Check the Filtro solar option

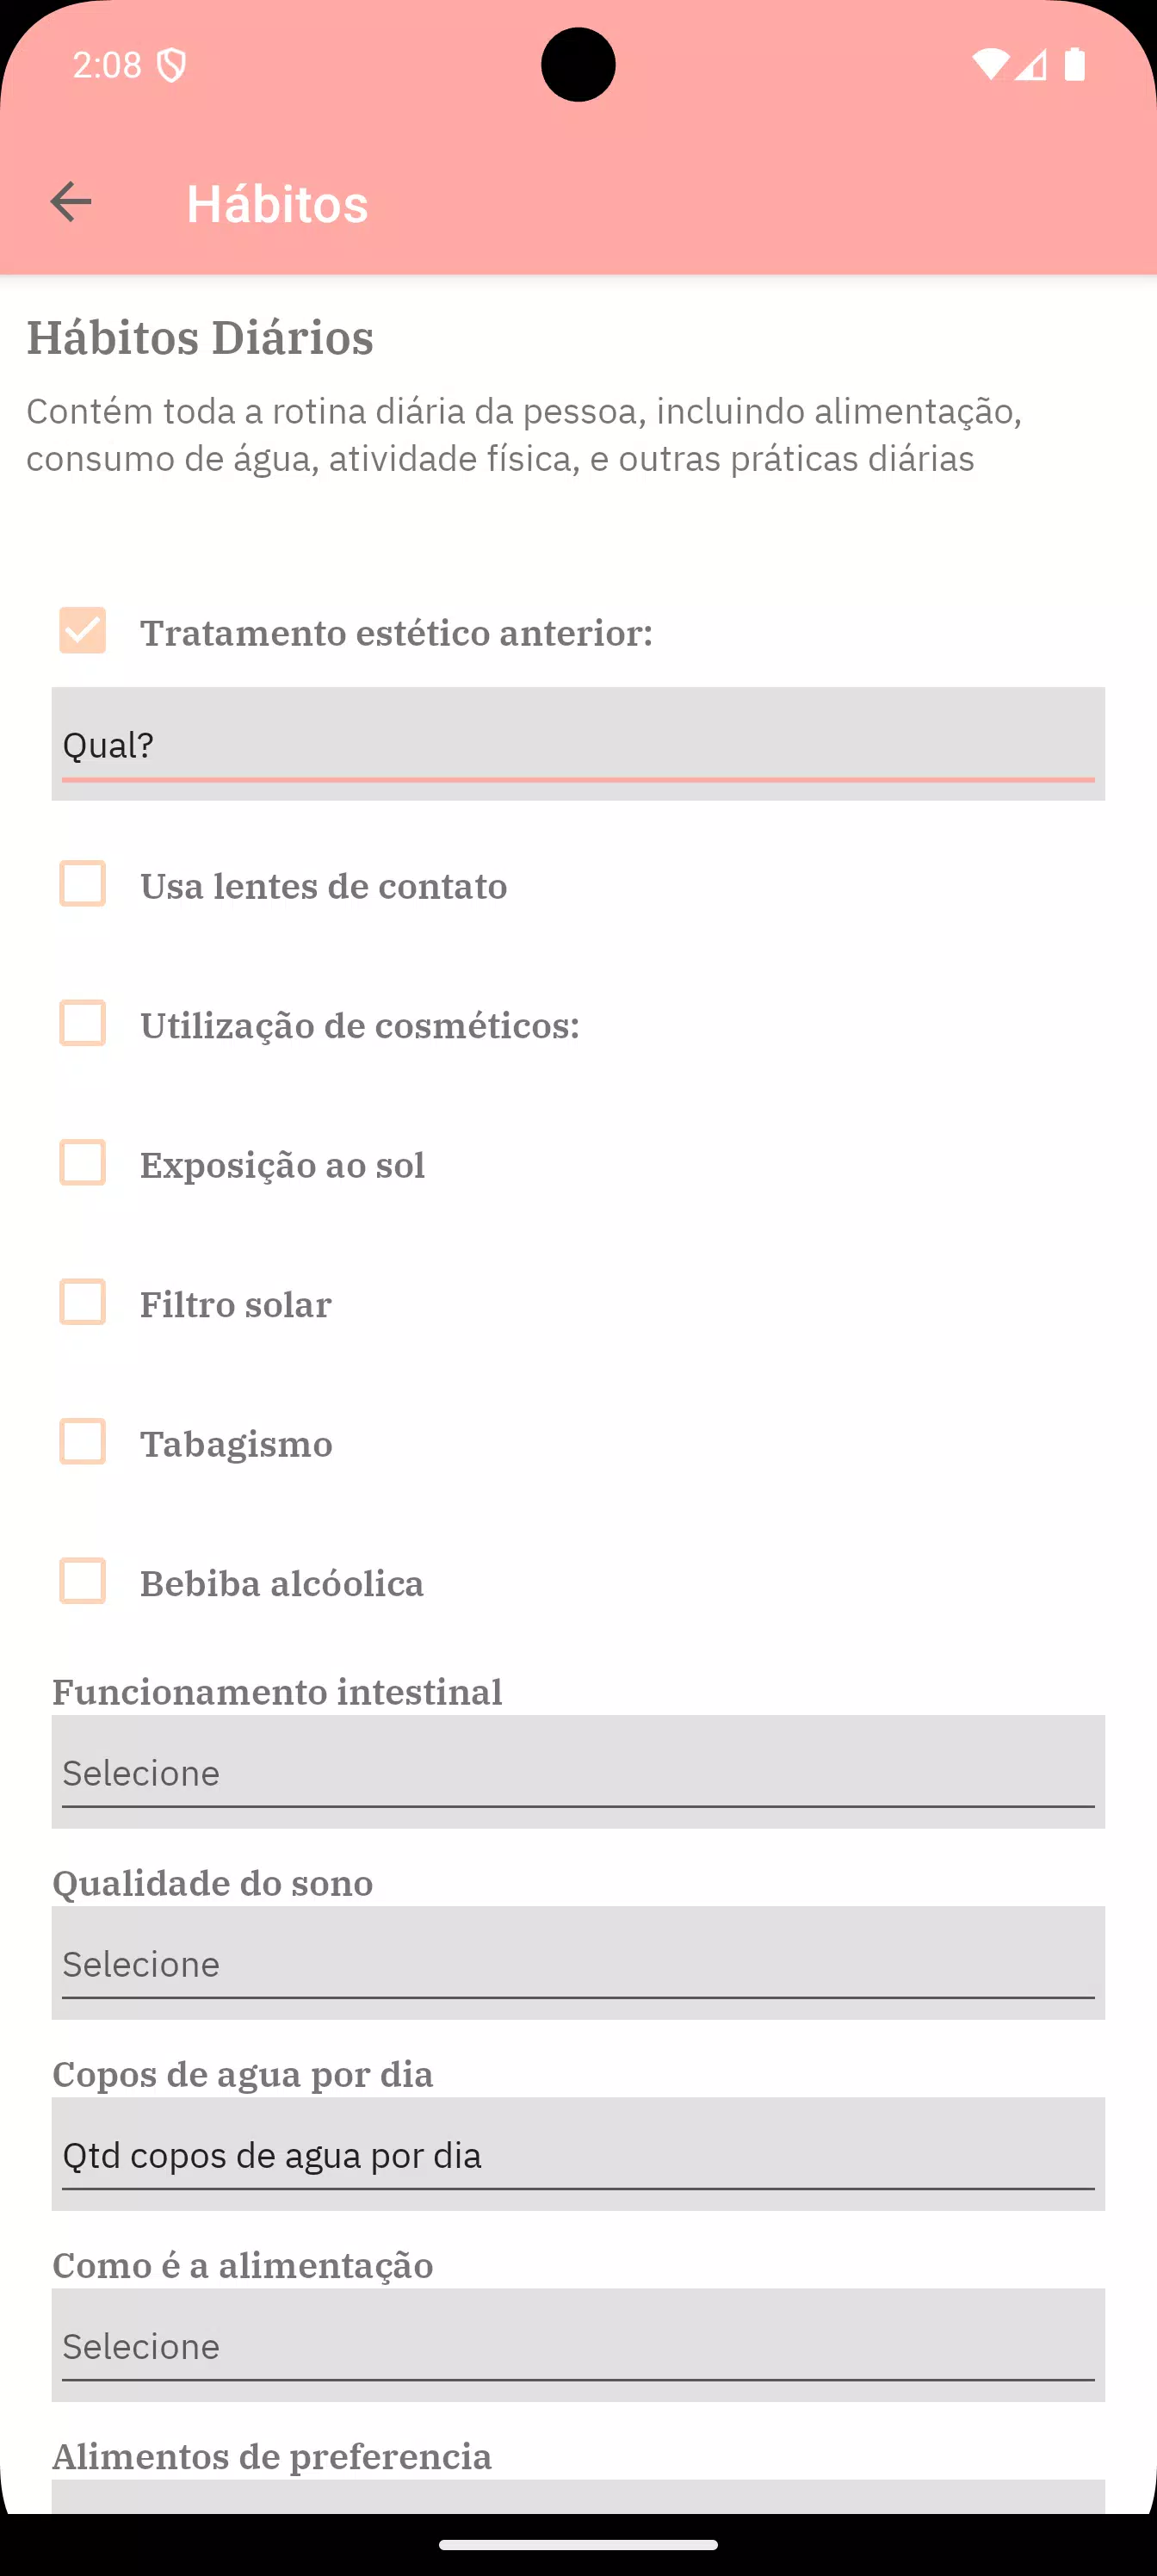[x=82, y=1302]
